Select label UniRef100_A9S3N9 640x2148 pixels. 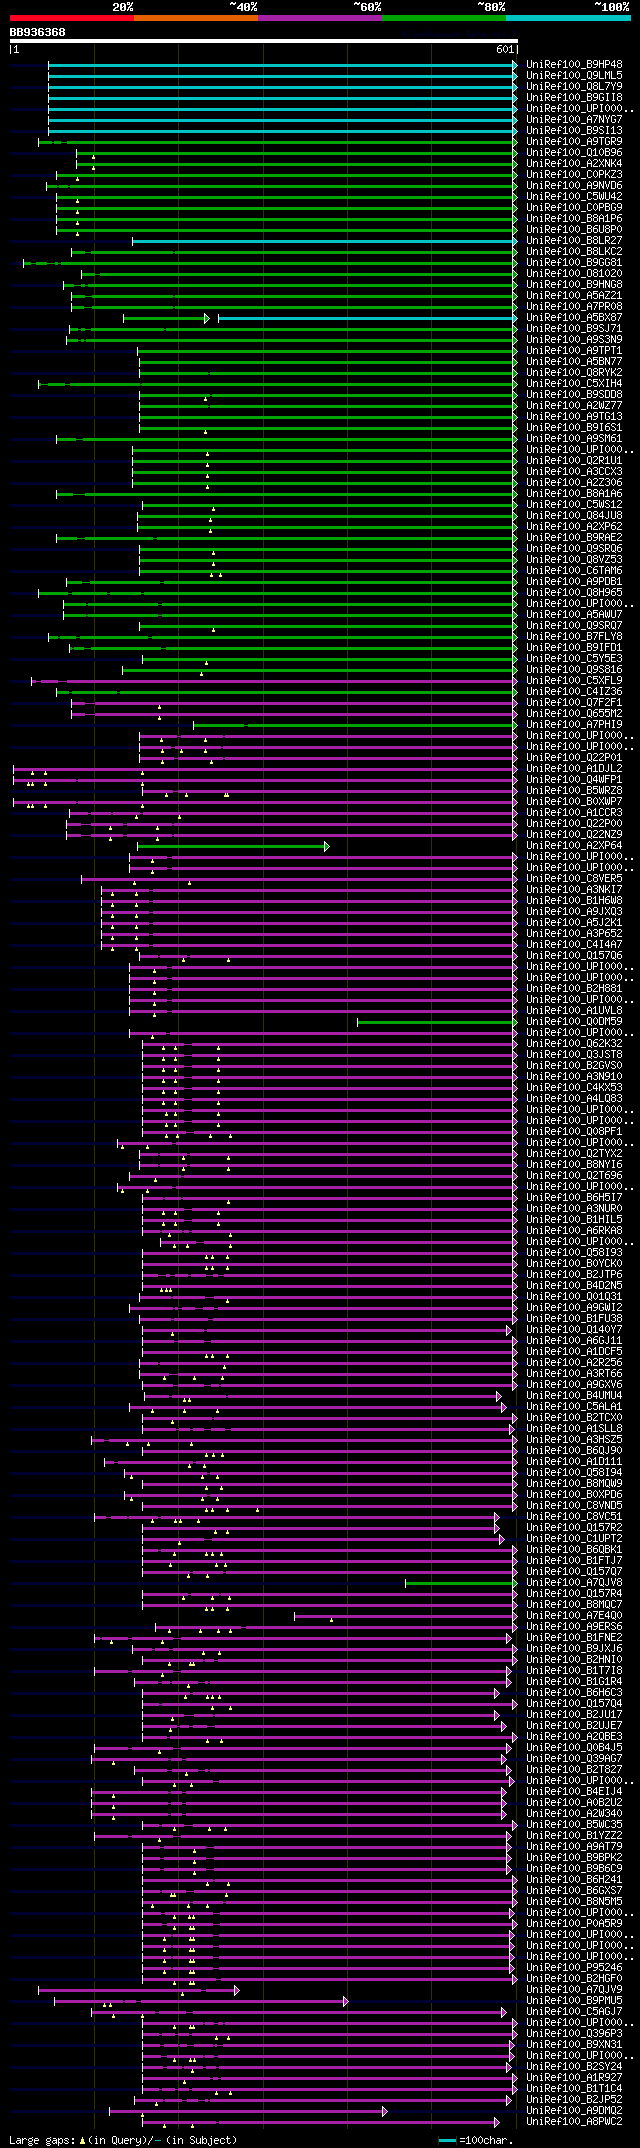pos(574,340)
